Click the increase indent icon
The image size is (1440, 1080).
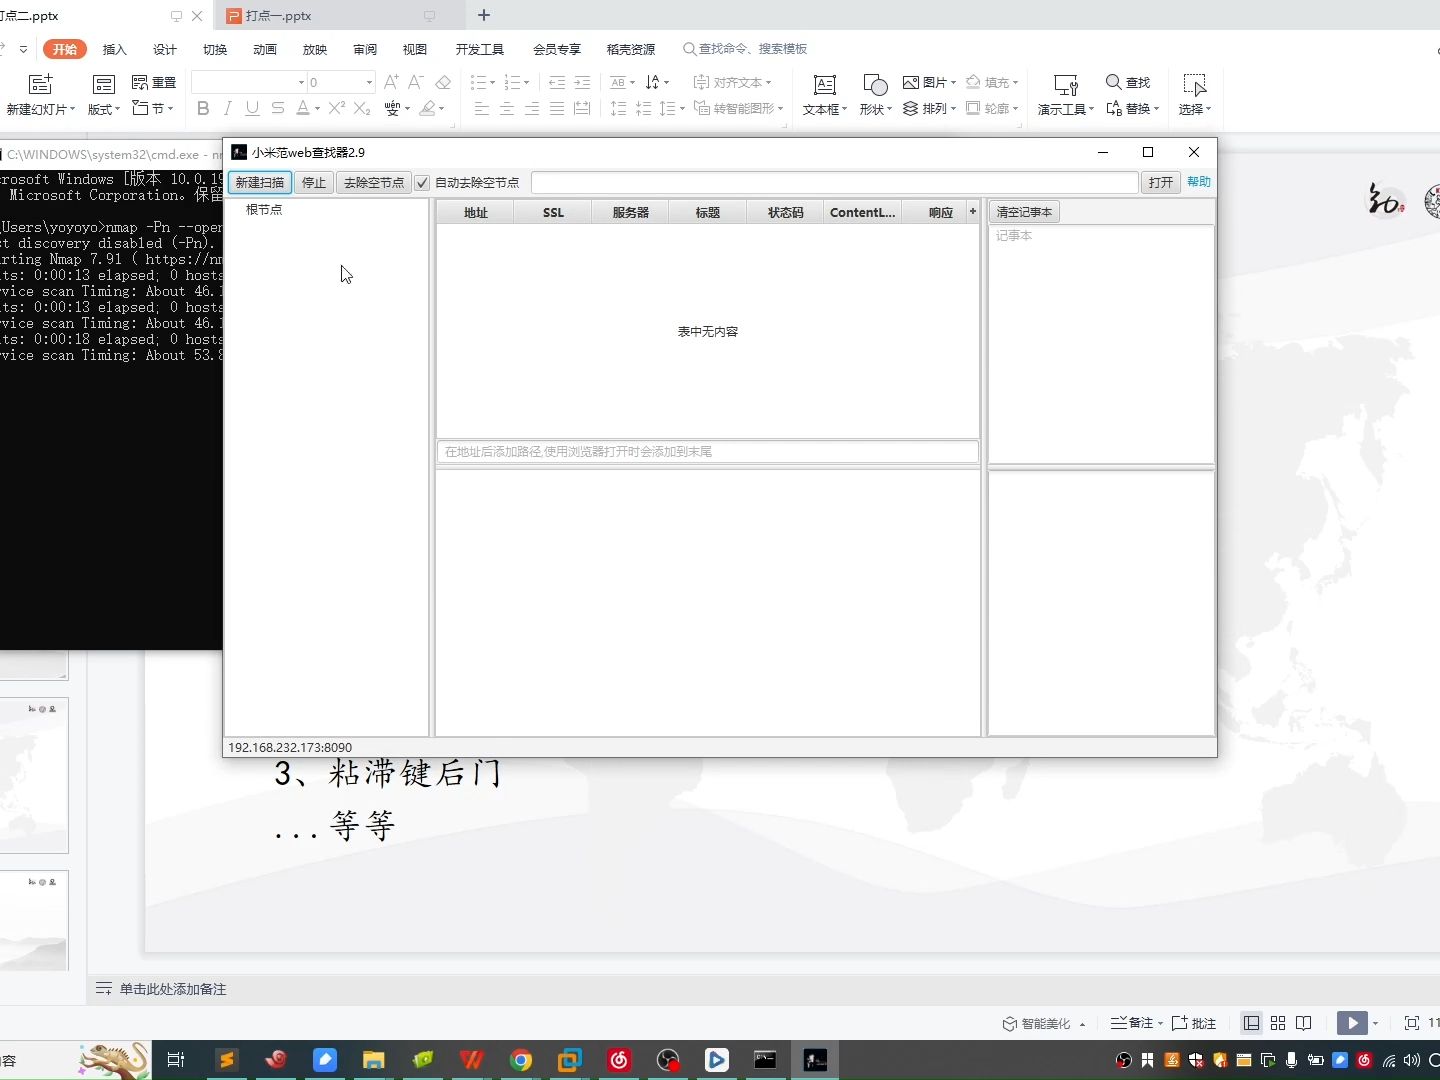pyautogui.click(x=582, y=82)
